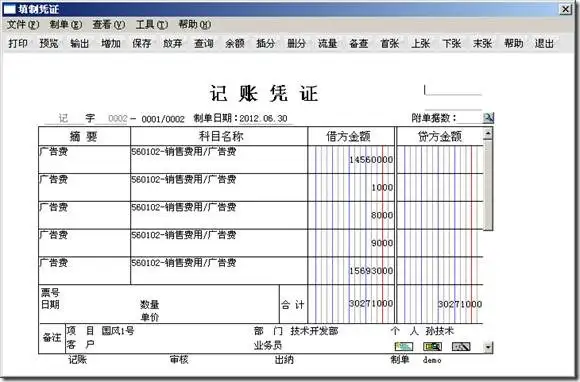Click 增加 to add a new voucher
Image resolution: width=580 pixels, height=382 pixels.
[111, 44]
